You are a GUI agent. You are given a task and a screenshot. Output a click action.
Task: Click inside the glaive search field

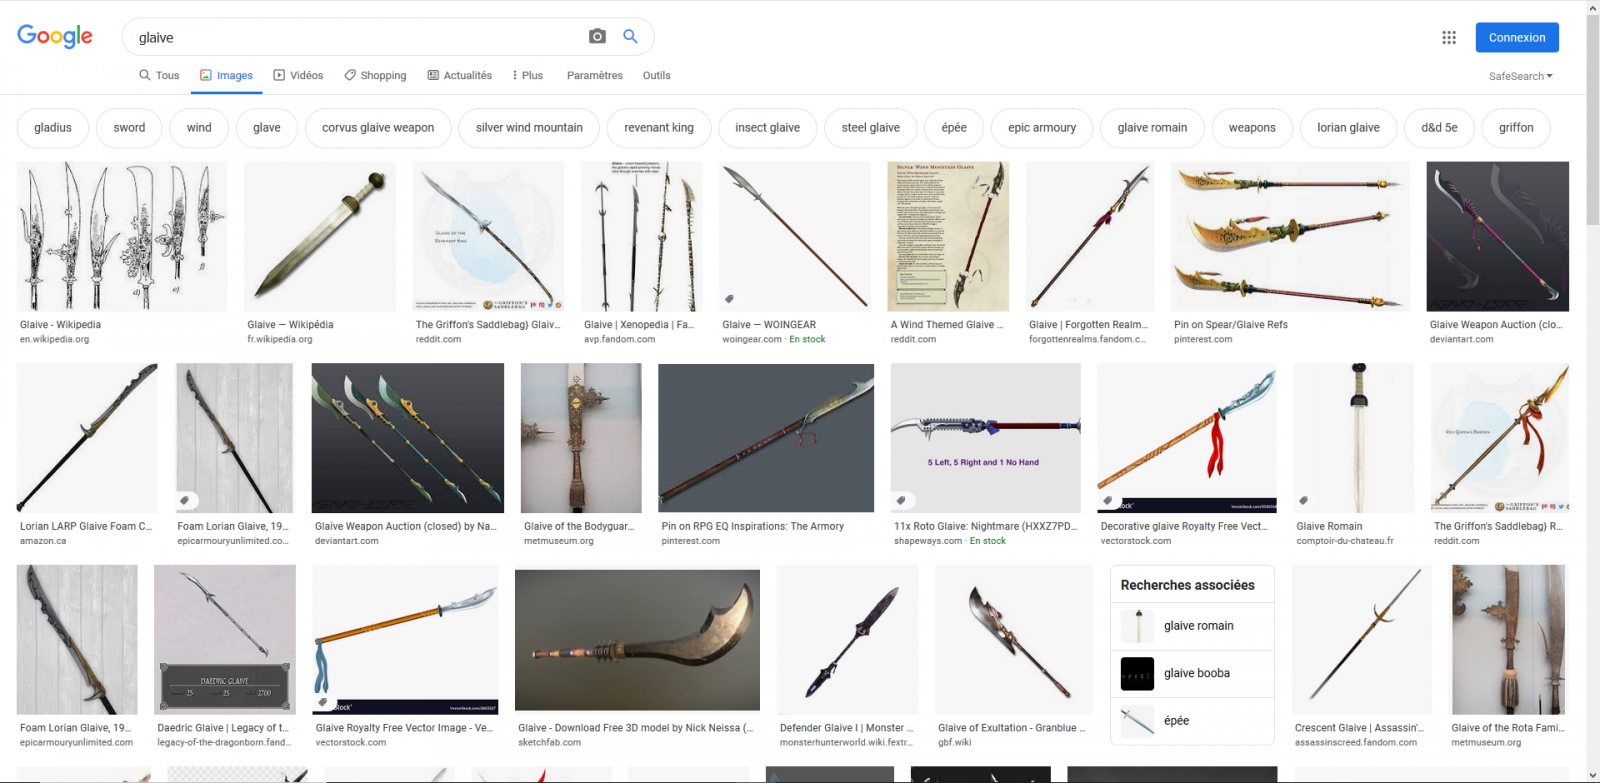(x=360, y=38)
